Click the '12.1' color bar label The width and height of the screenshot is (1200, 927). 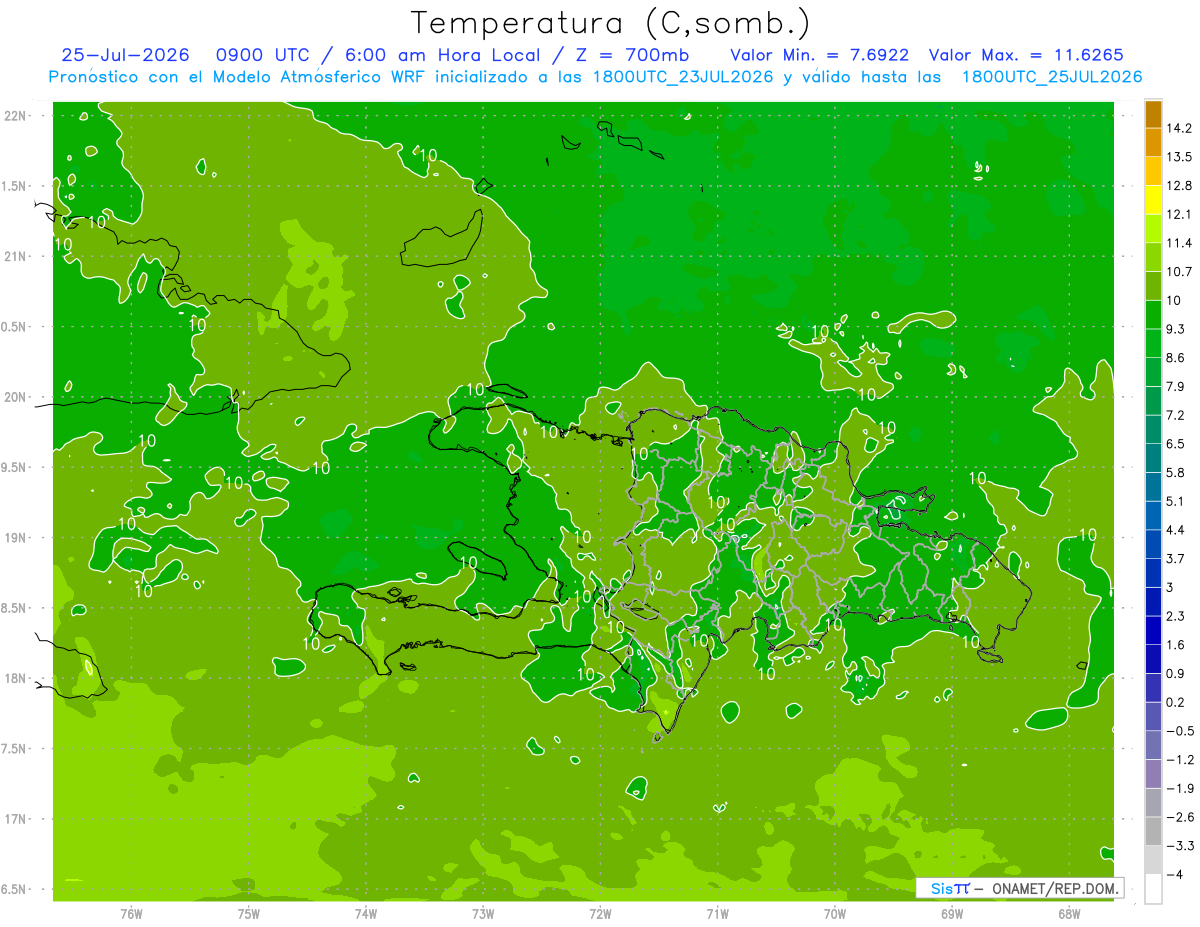point(1181,214)
